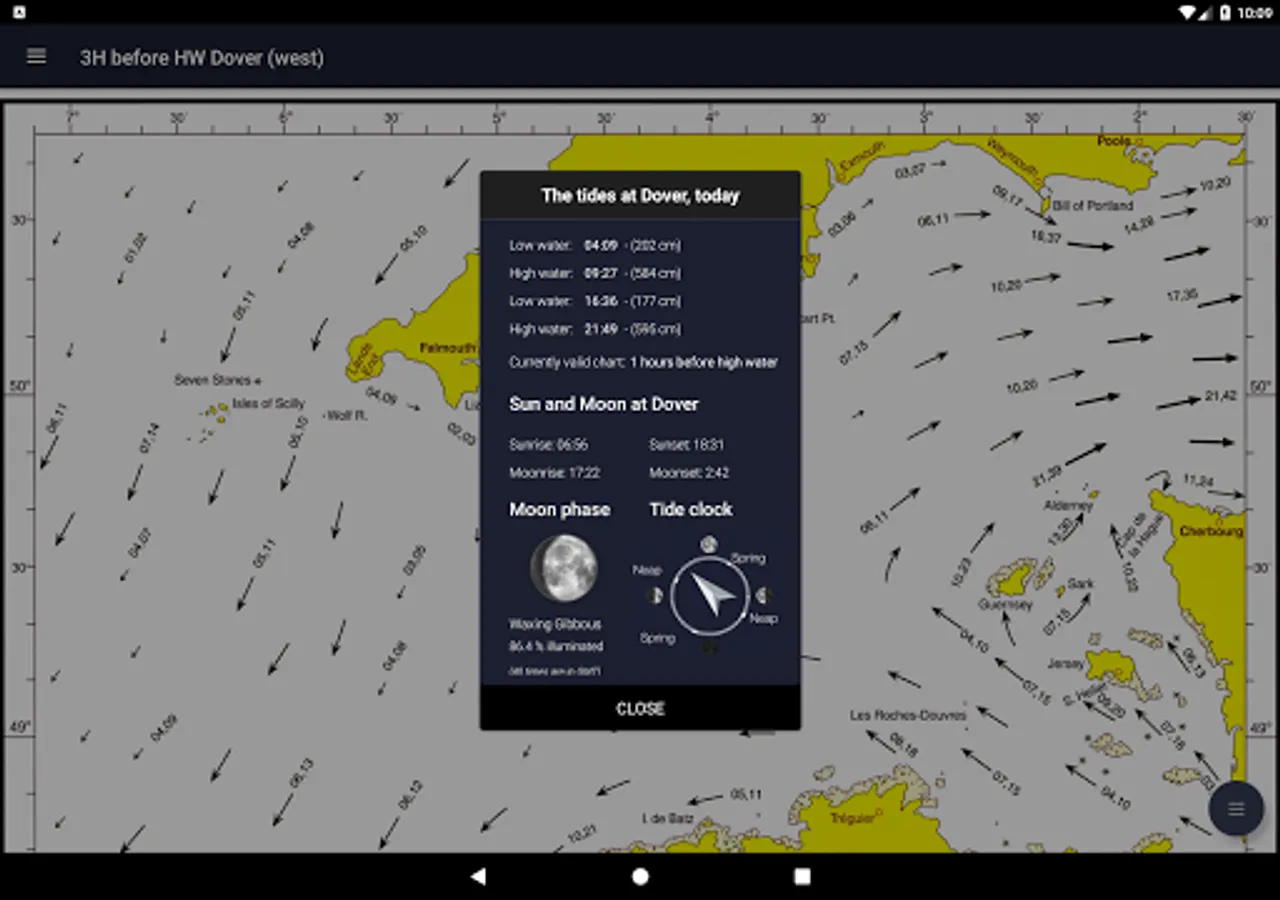Tap the 21,42 tidal rate value
Image resolution: width=1280 pixels, height=900 pixels.
pyautogui.click(x=1221, y=396)
